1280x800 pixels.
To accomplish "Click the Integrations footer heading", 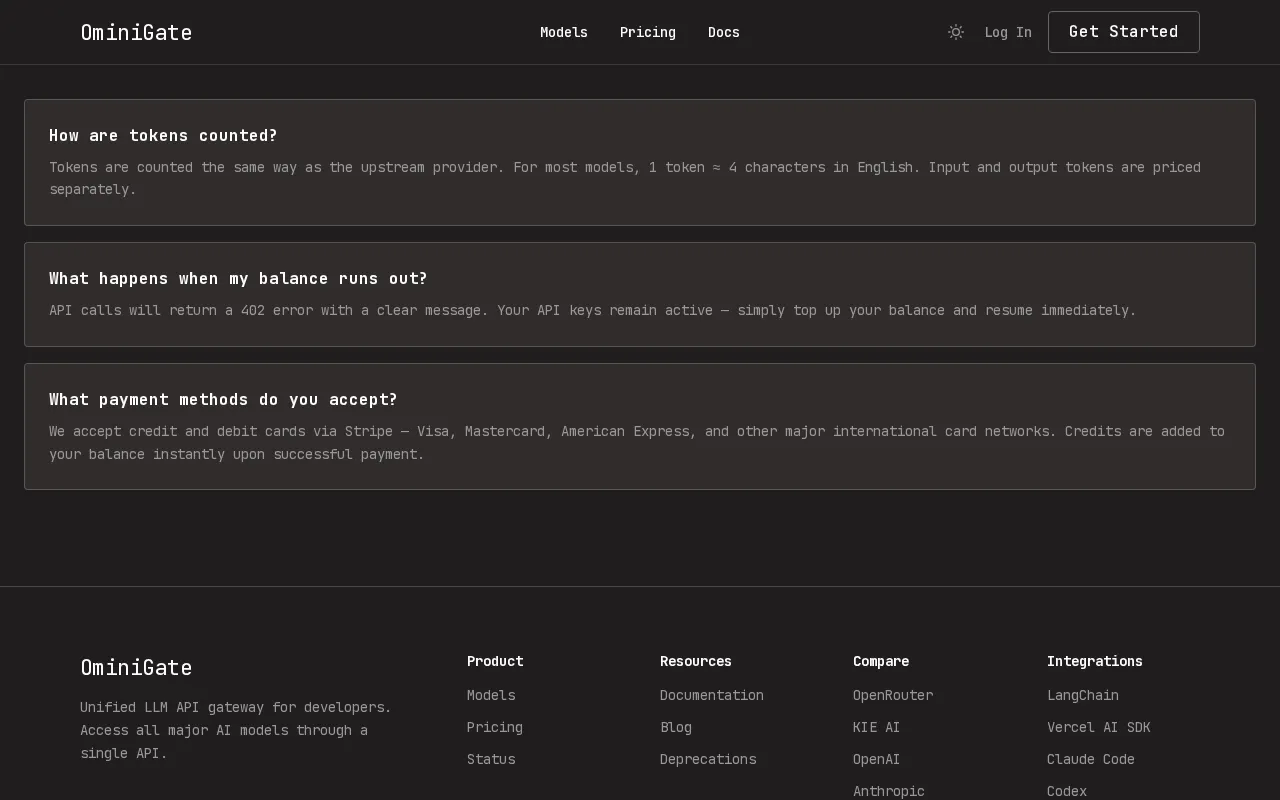I will (x=1095, y=661).
